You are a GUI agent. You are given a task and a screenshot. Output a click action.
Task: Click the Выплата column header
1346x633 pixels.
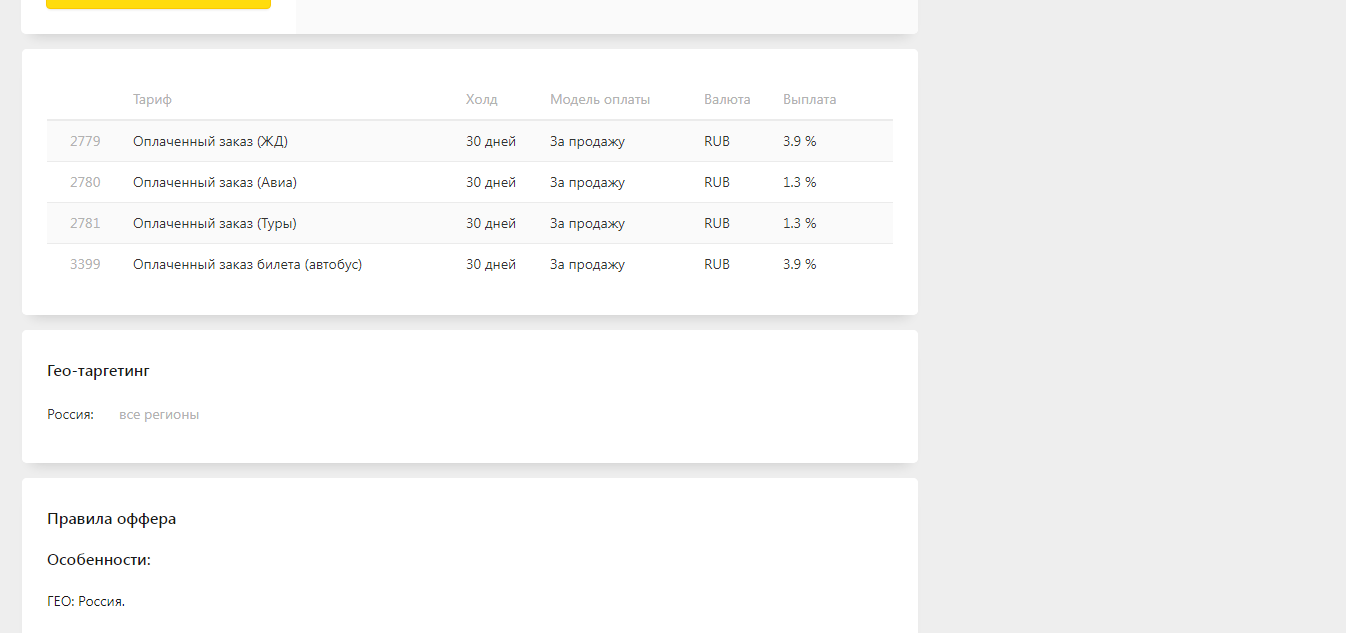[809, 100]
